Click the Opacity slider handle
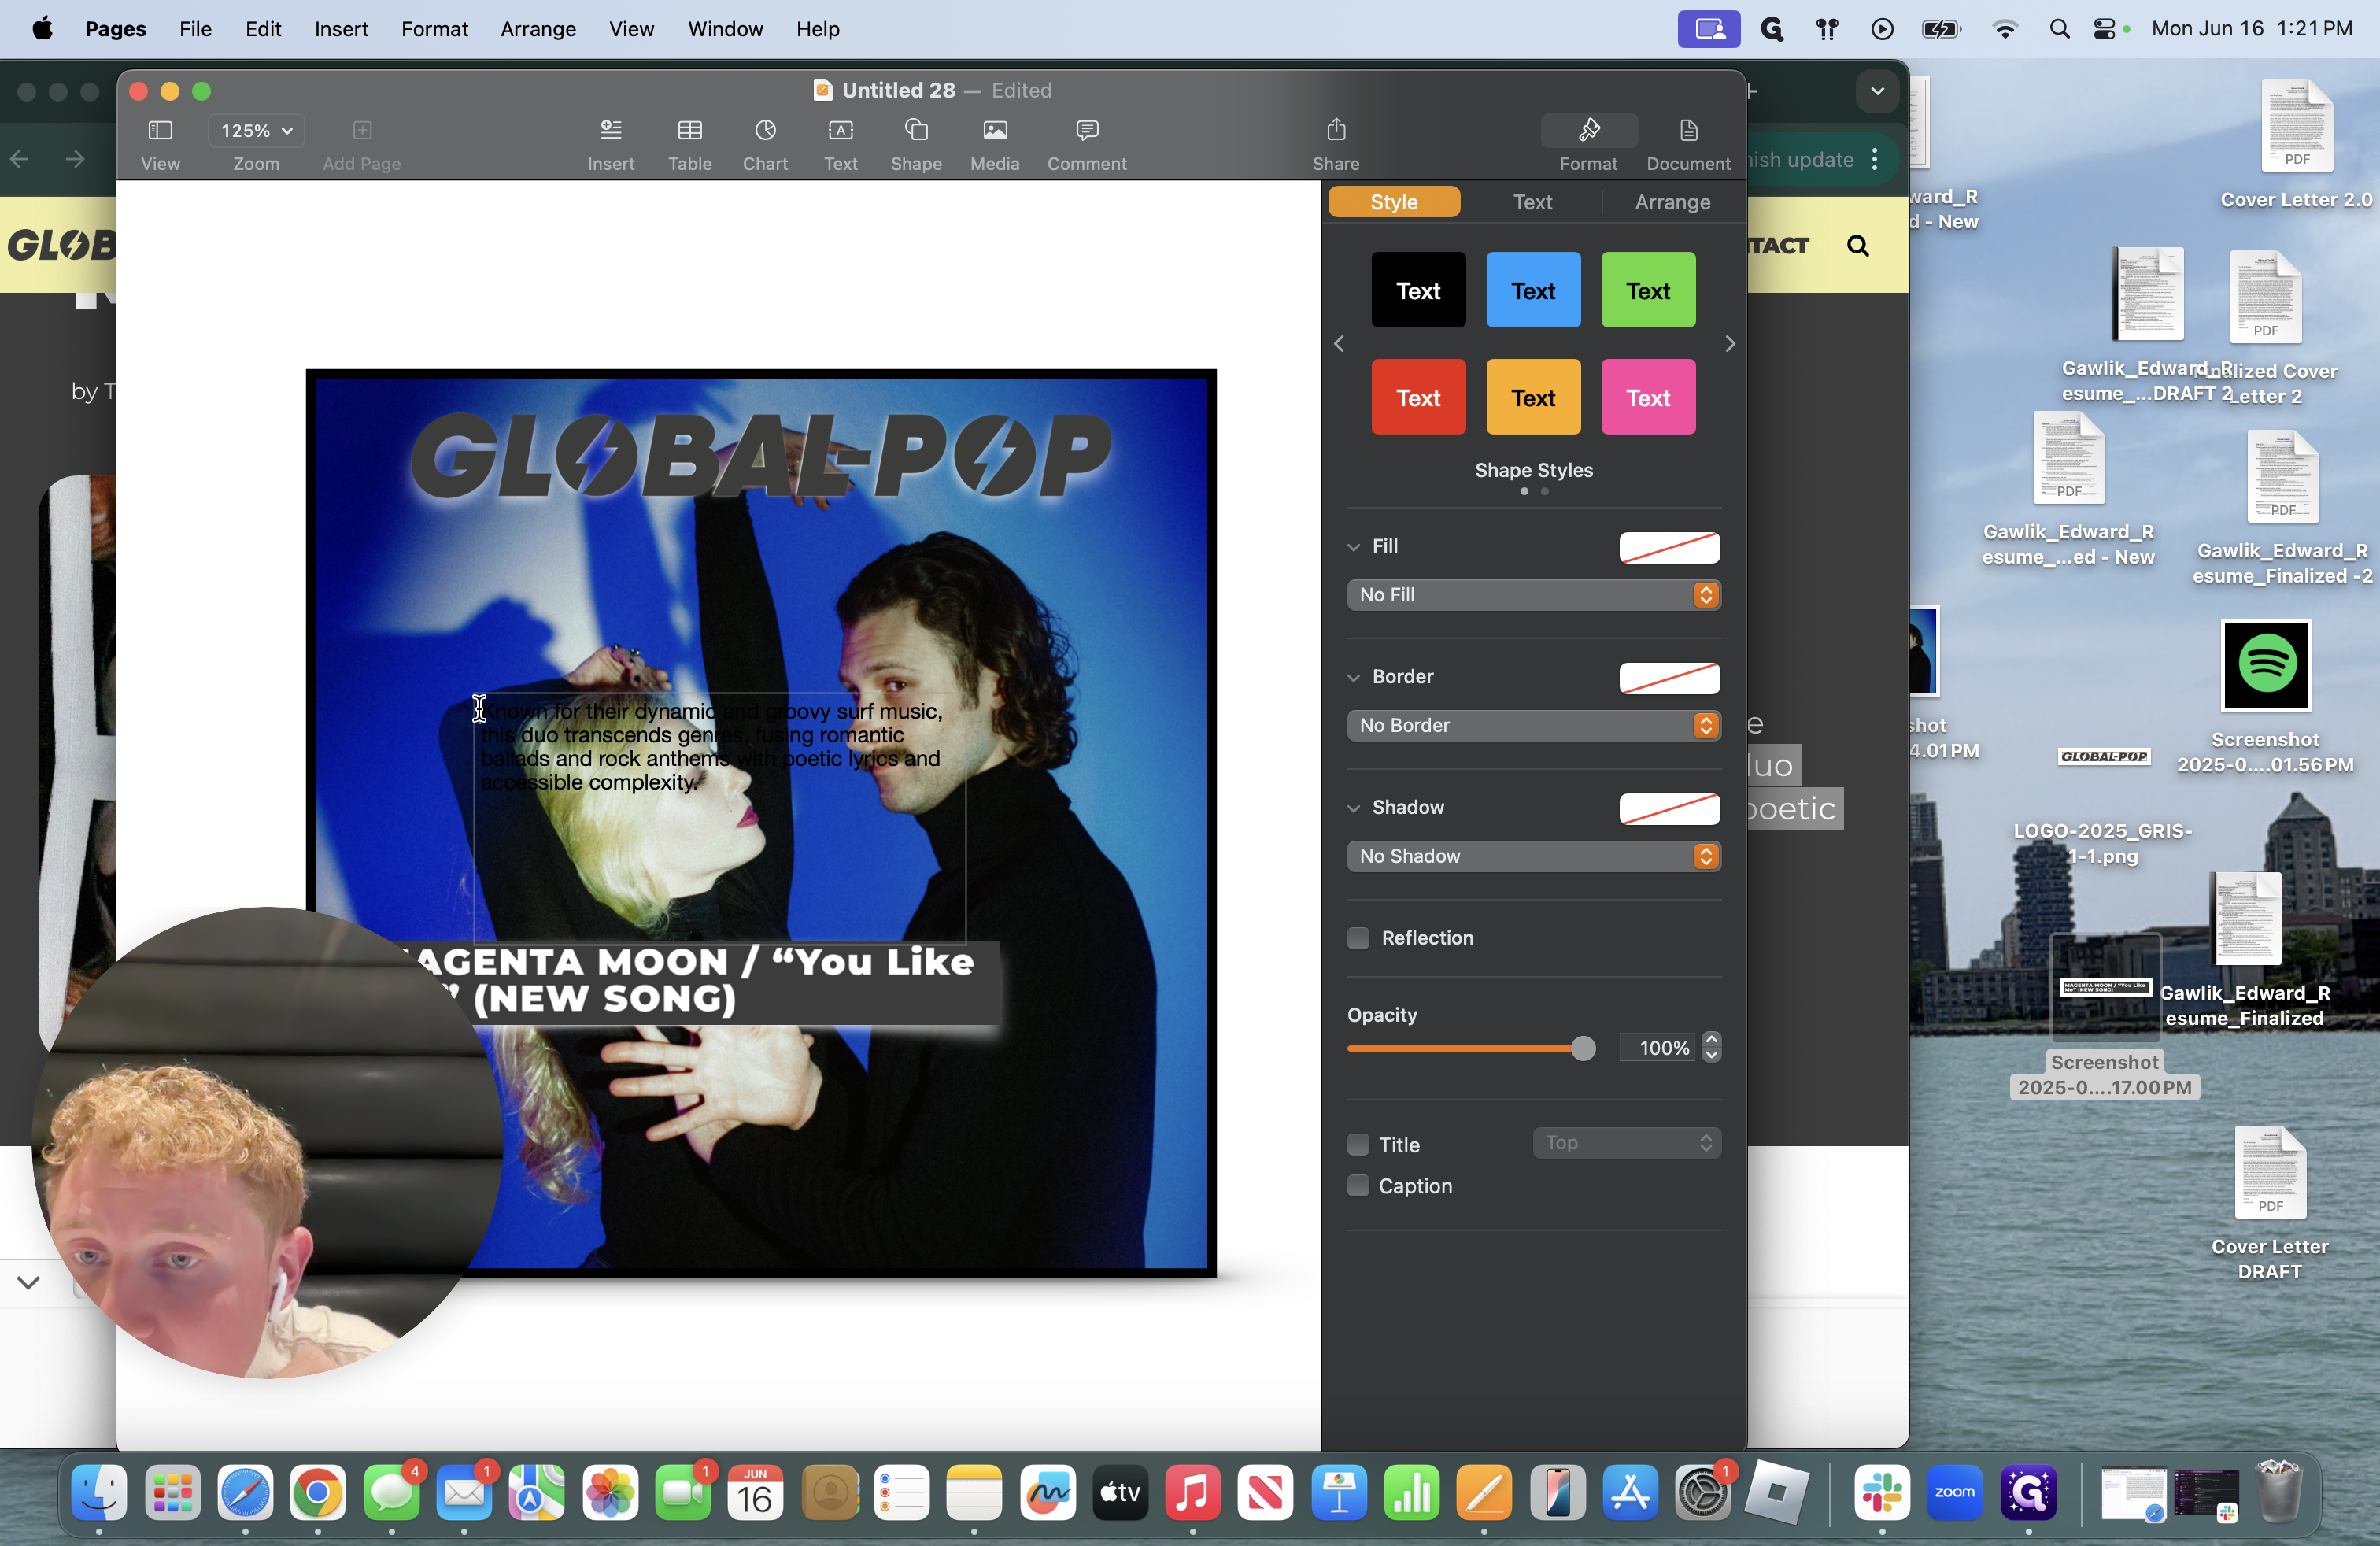2380x1546 pixels. 1582,1048
